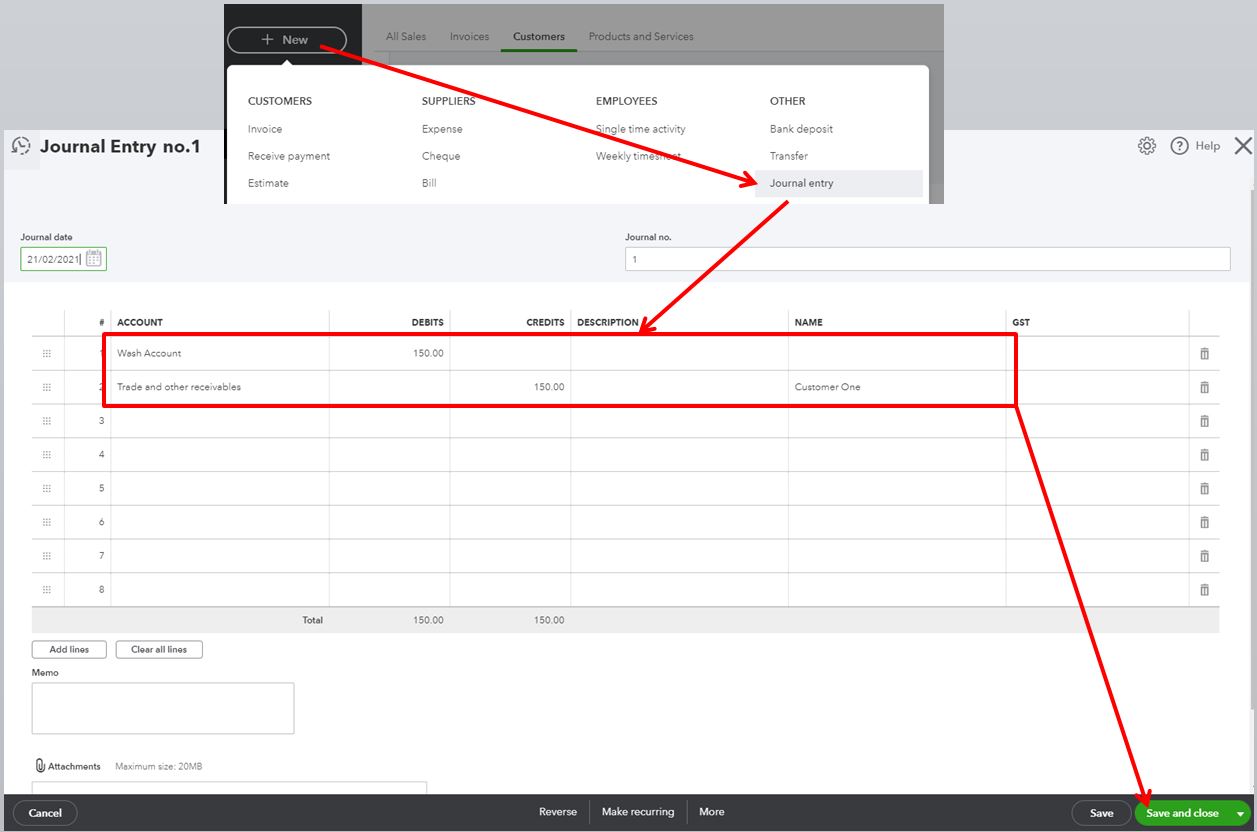Click the Help question mark icon
The image size is (1257, 832).
click(x=1179, y=146)
